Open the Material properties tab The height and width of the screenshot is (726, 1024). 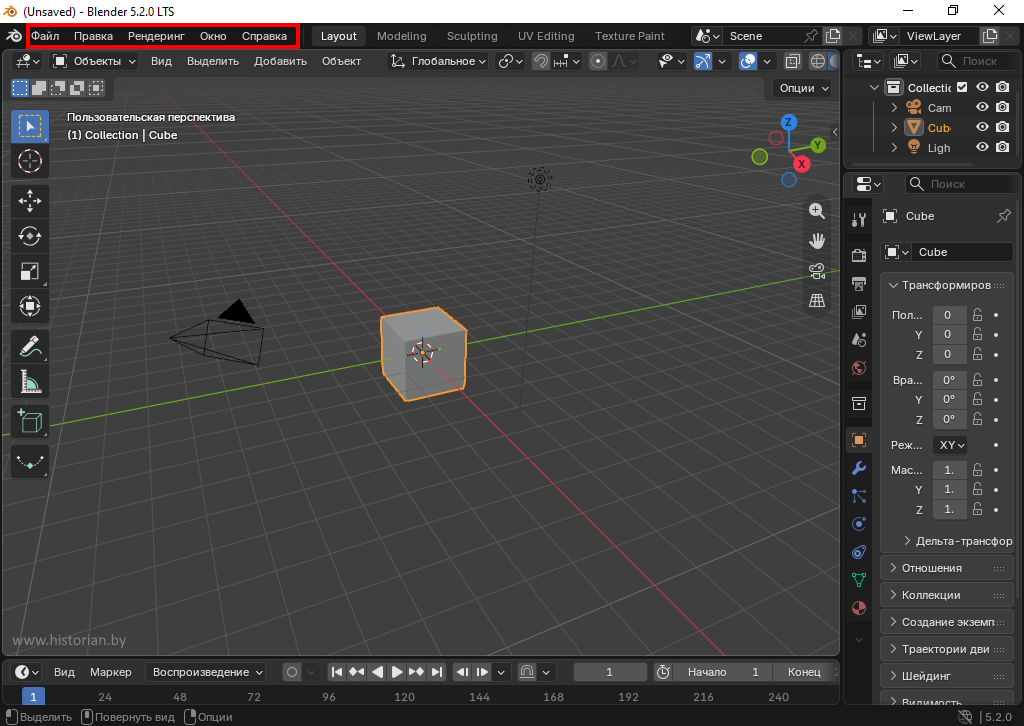[859, 608]
